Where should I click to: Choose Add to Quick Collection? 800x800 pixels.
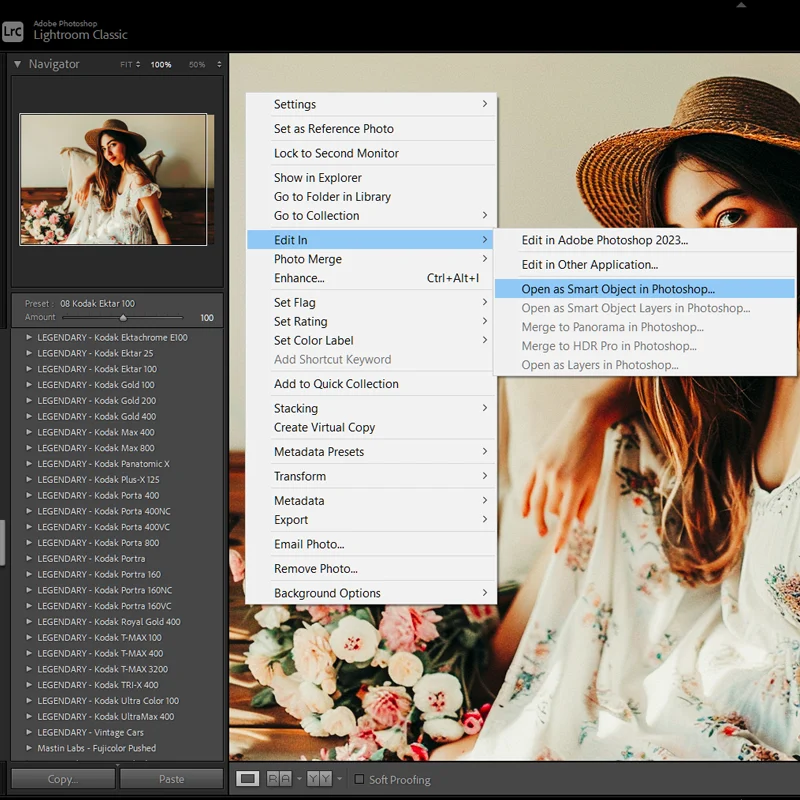click(371, 384)
